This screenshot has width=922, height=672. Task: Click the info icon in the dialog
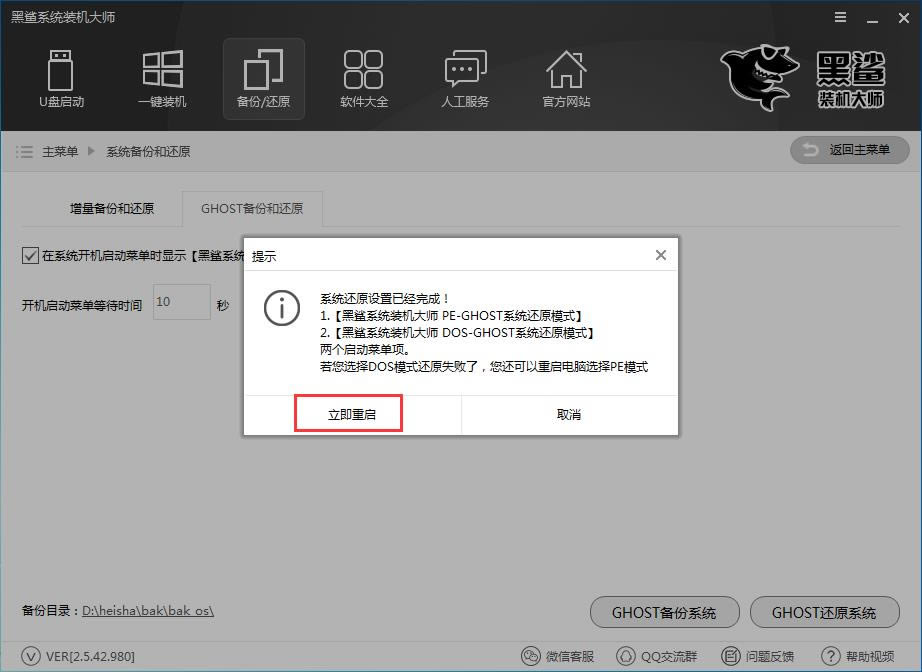(x=282, y=308)
